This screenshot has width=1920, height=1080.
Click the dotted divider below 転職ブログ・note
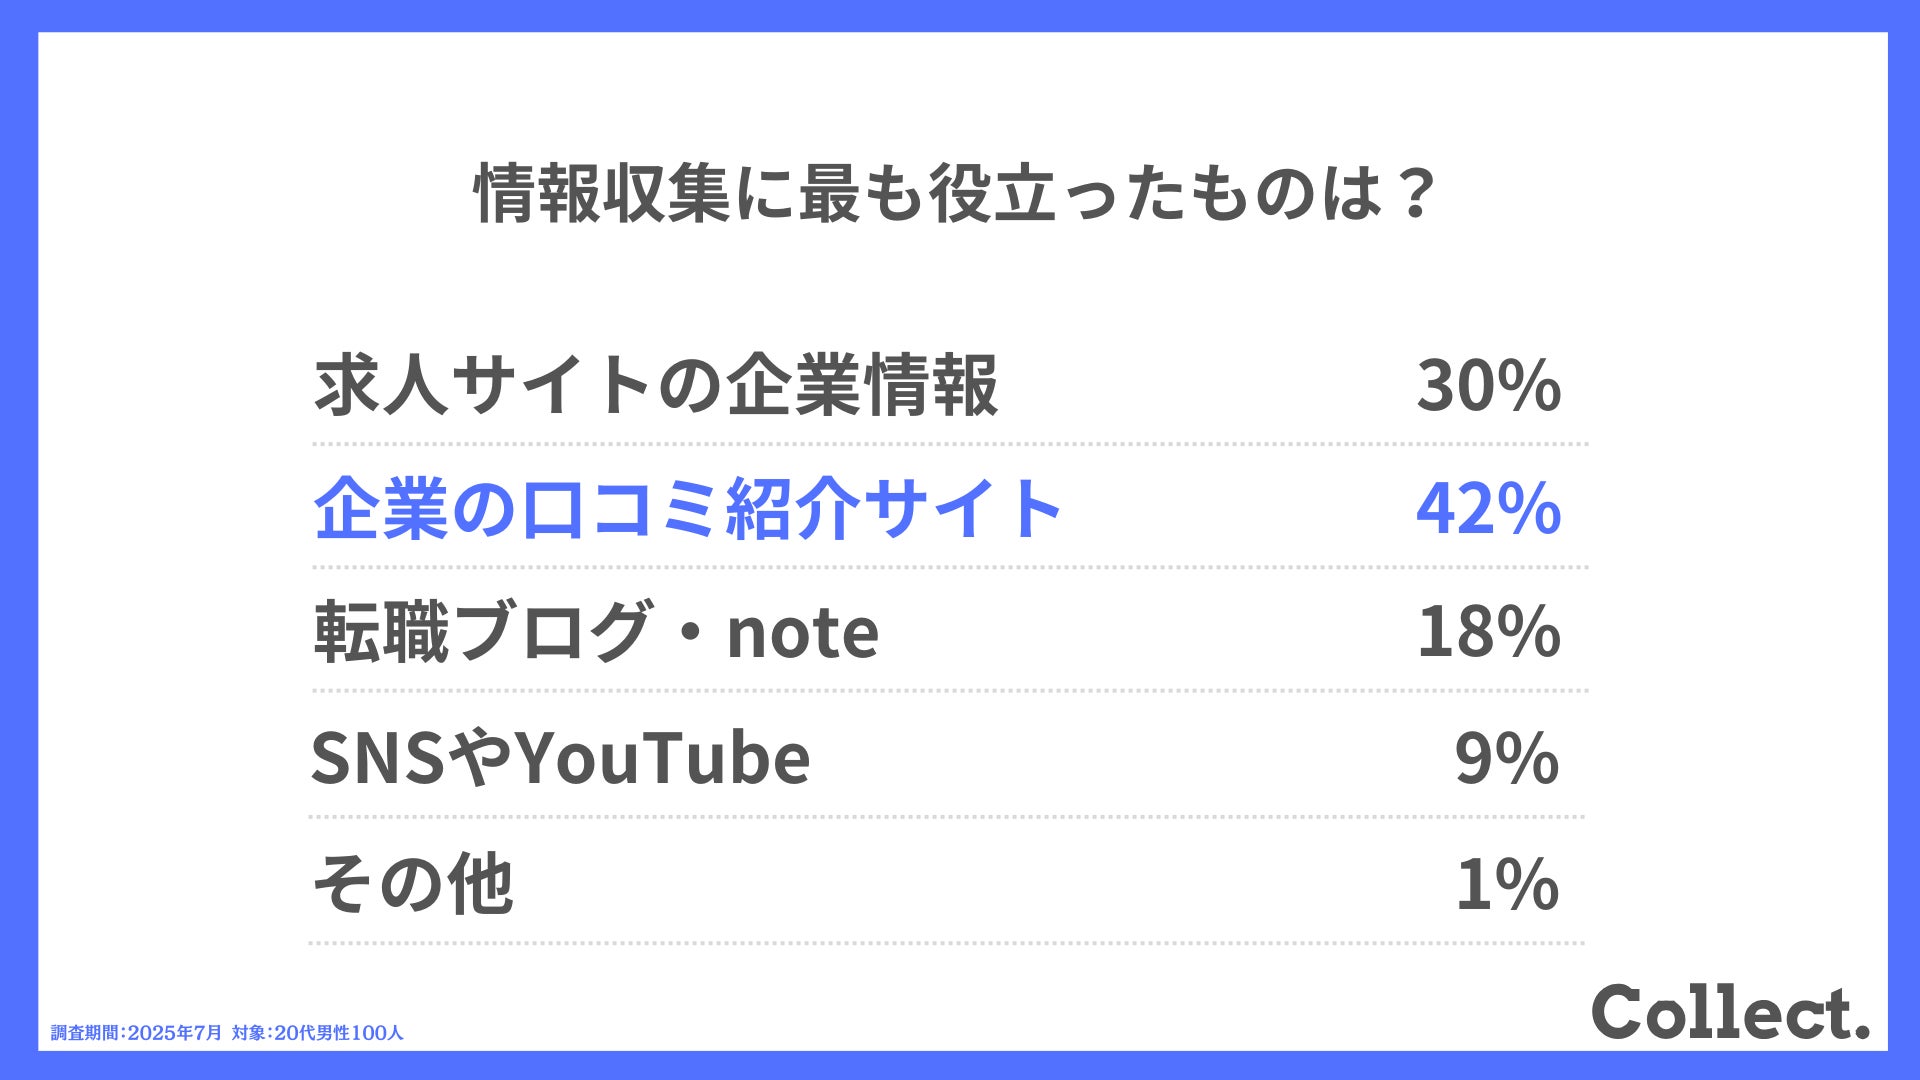(949, 690)
